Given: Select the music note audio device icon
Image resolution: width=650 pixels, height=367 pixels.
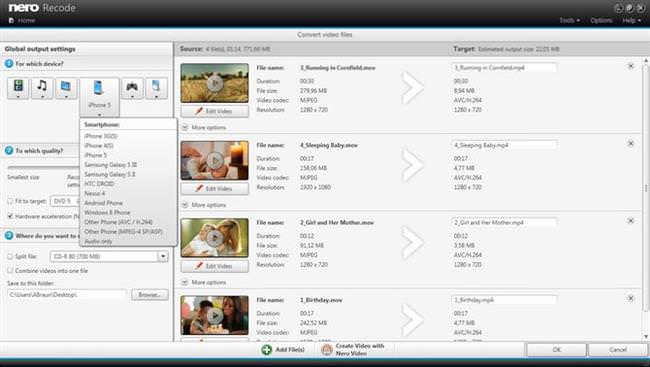Looking at the screenshot, I should point(42,87).
